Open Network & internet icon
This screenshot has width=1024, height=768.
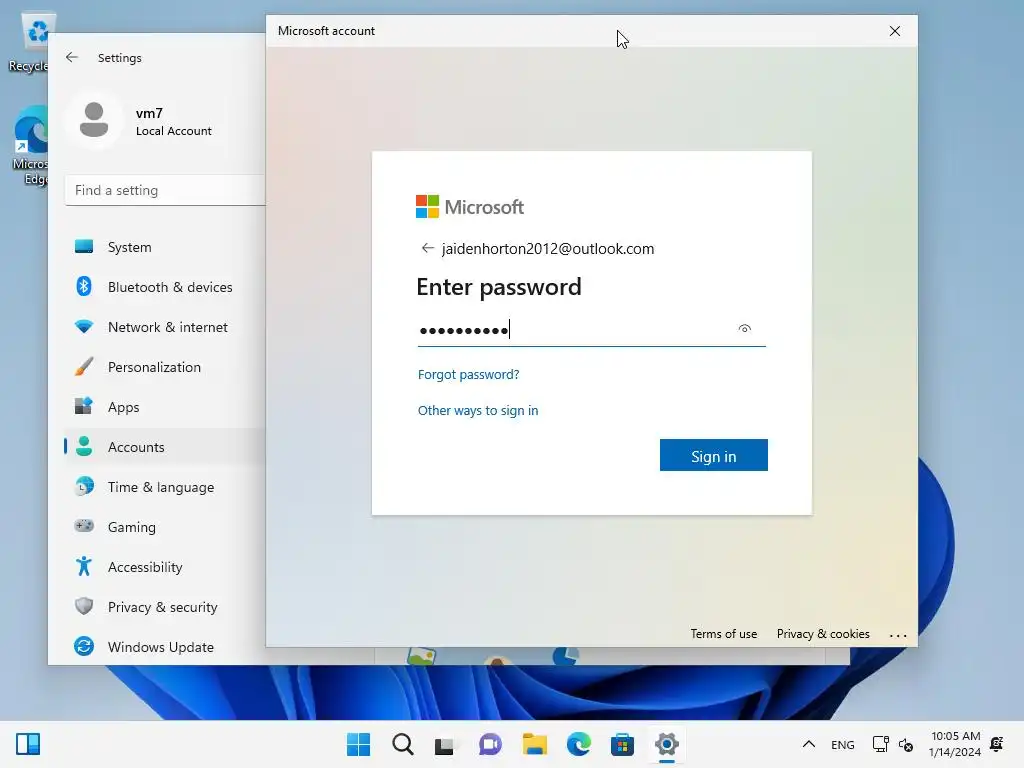coord(84,326)
